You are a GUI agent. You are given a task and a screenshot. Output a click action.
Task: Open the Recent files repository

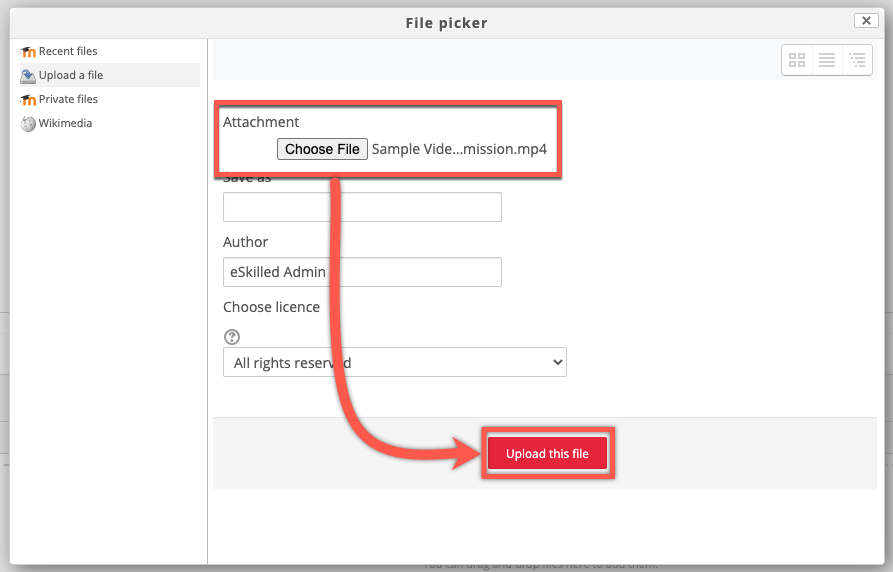point(68,51)
